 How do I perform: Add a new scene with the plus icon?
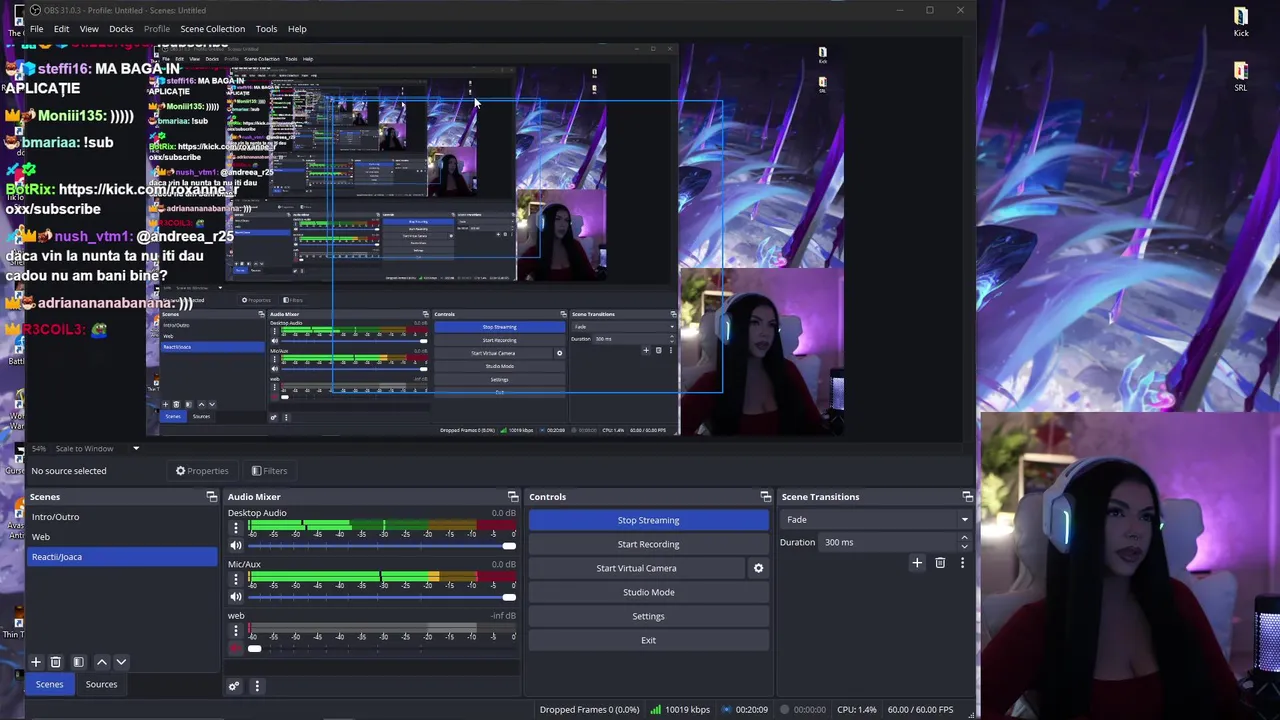click(x=36, y=662)
